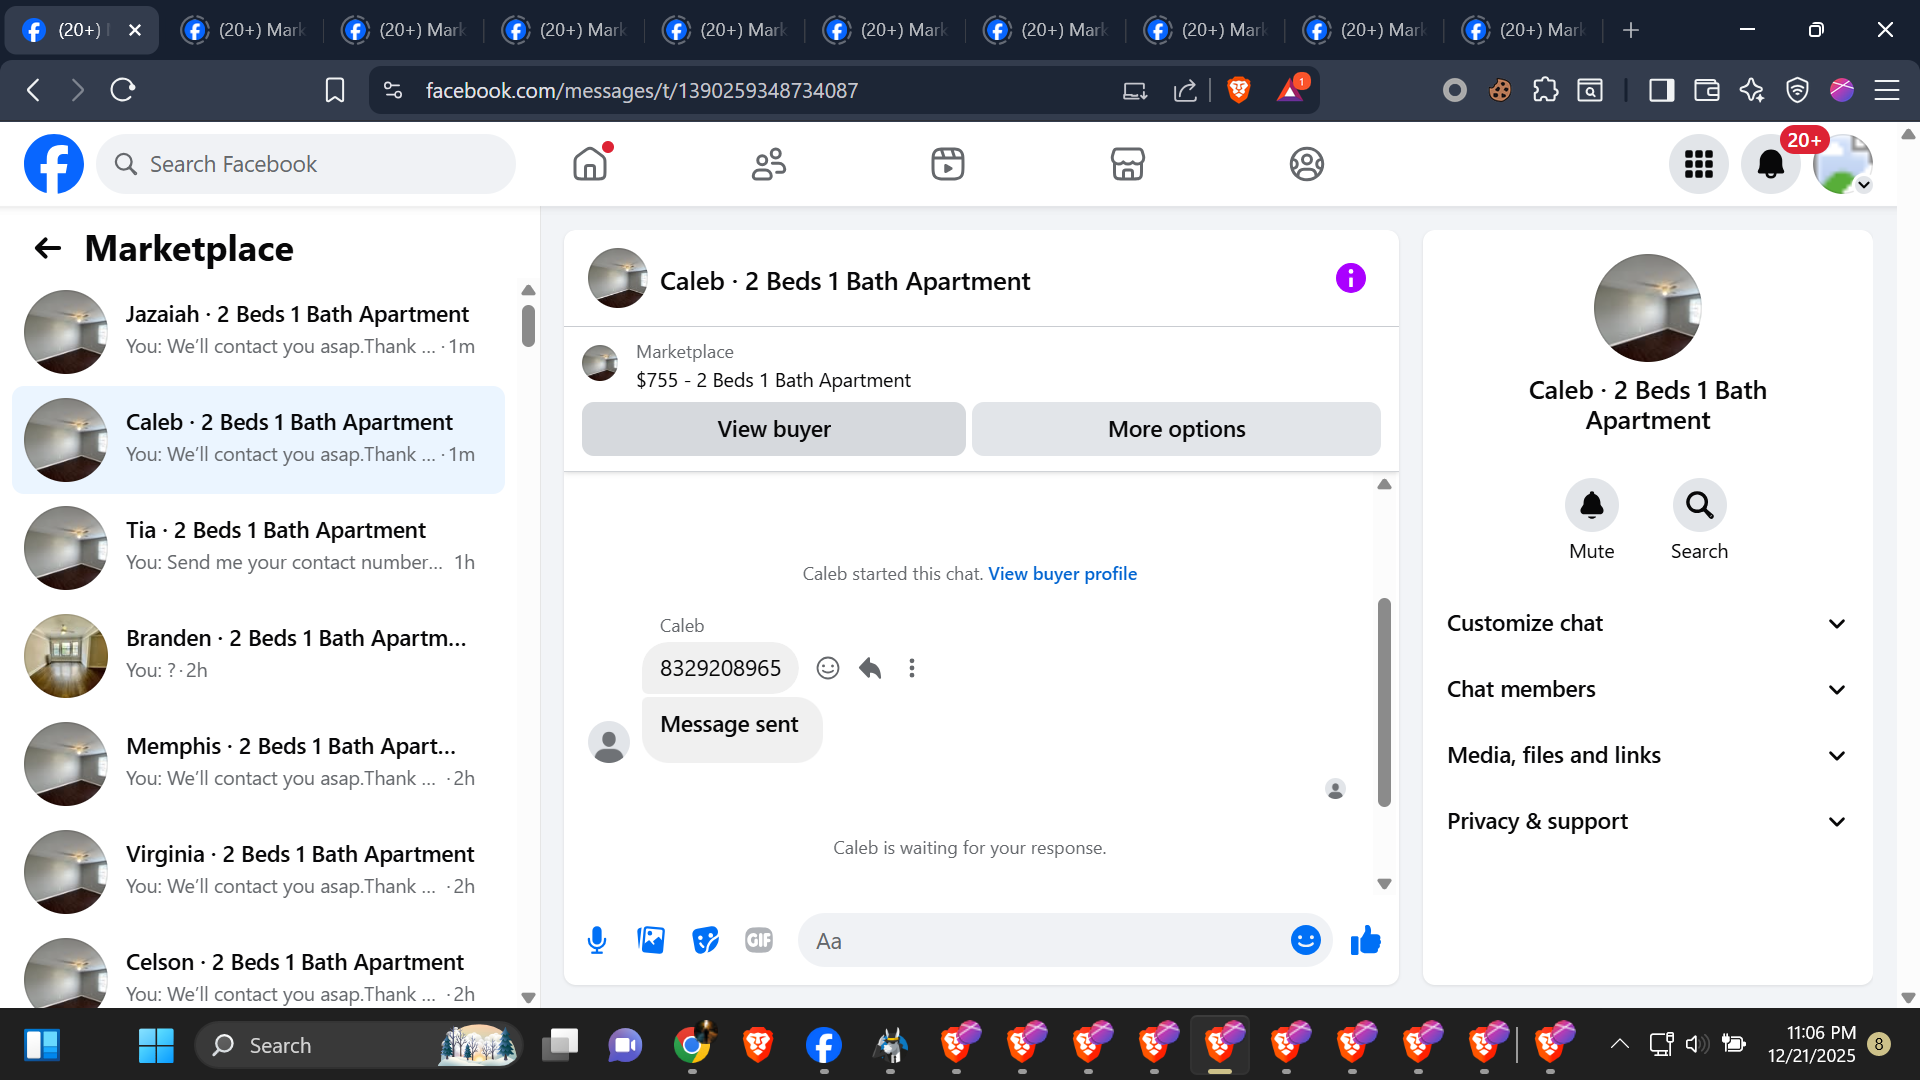Open a new browser tab
Image resolution: width=1920 pixels, height=1080 pixels.
(x=1631, y=30)
